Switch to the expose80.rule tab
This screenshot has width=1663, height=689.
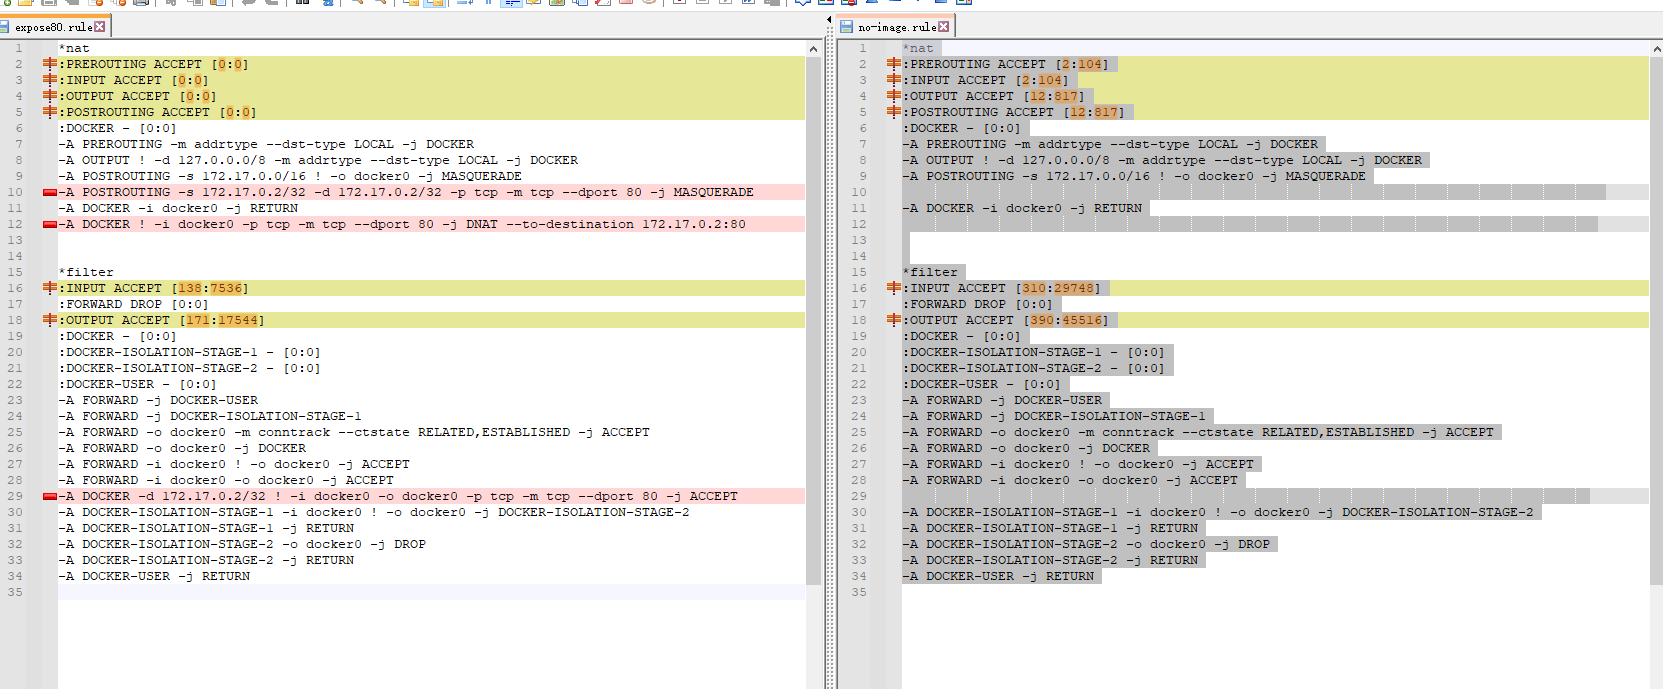click(x=54, y=27)
